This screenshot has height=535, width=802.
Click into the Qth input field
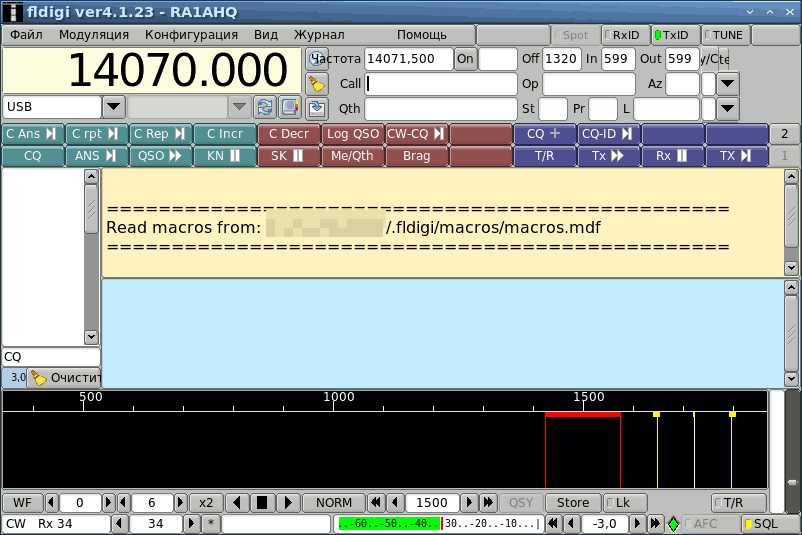point(441,108)
